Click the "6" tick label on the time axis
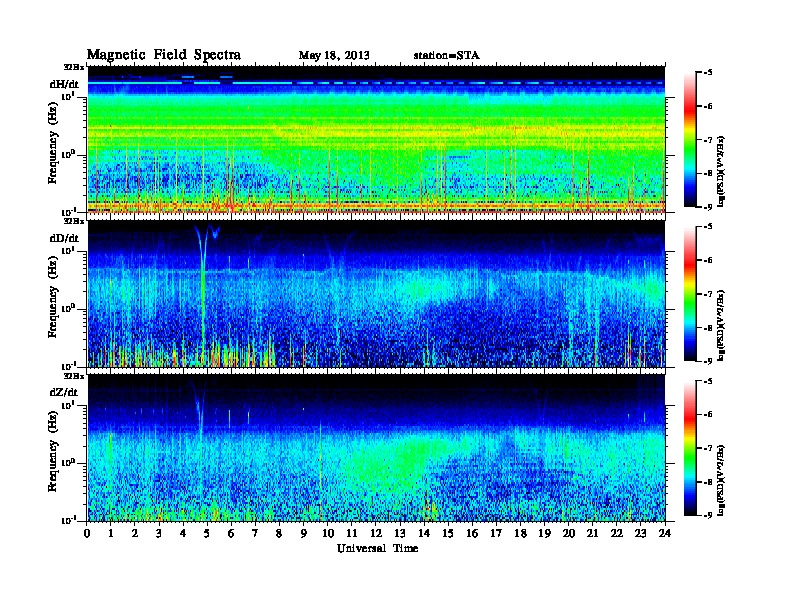This screenshot has width=792, height=612. [x=231, y=533]
